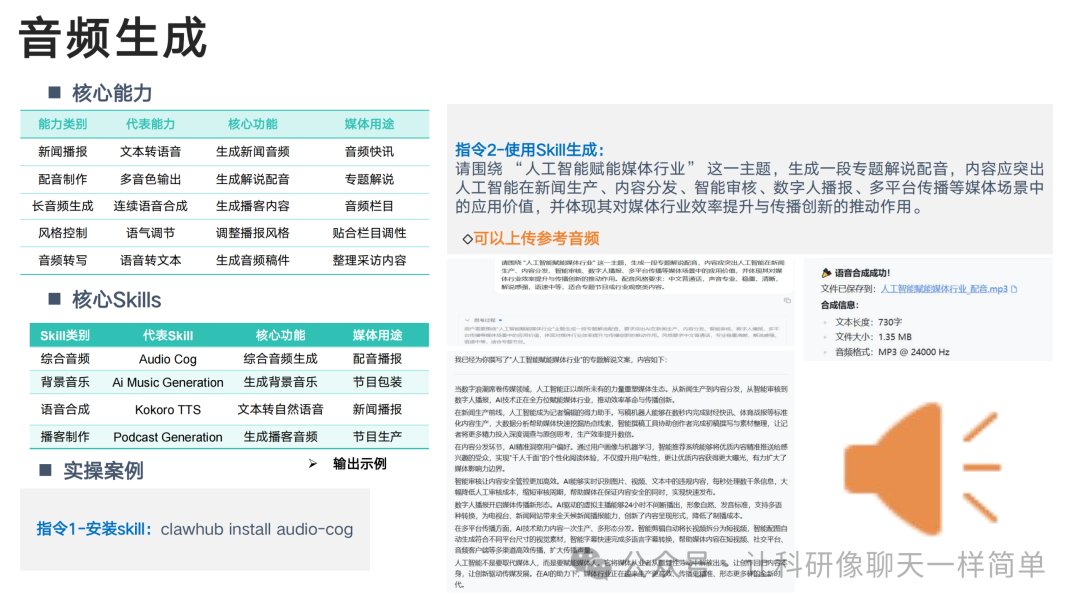The image size is (1080, 608).
Task: Click the 多音色输出 cell
Action: [x=150, y=179]
